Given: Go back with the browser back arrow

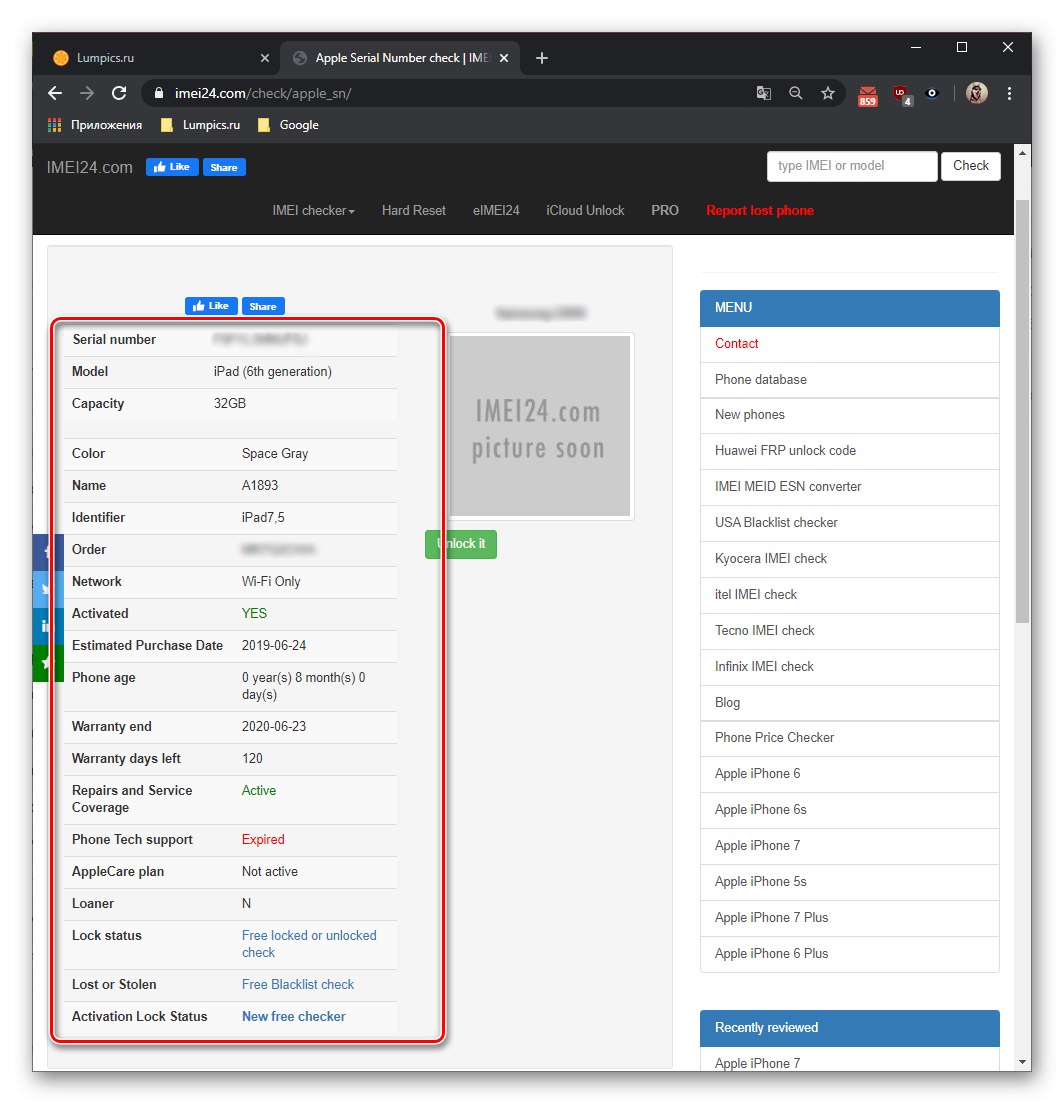Looking at the screenshot, I should pos(55,93).
